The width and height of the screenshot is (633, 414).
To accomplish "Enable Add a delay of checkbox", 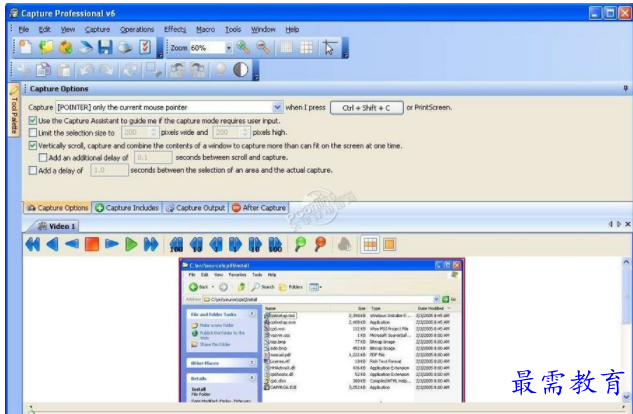I will pos(33,171).
